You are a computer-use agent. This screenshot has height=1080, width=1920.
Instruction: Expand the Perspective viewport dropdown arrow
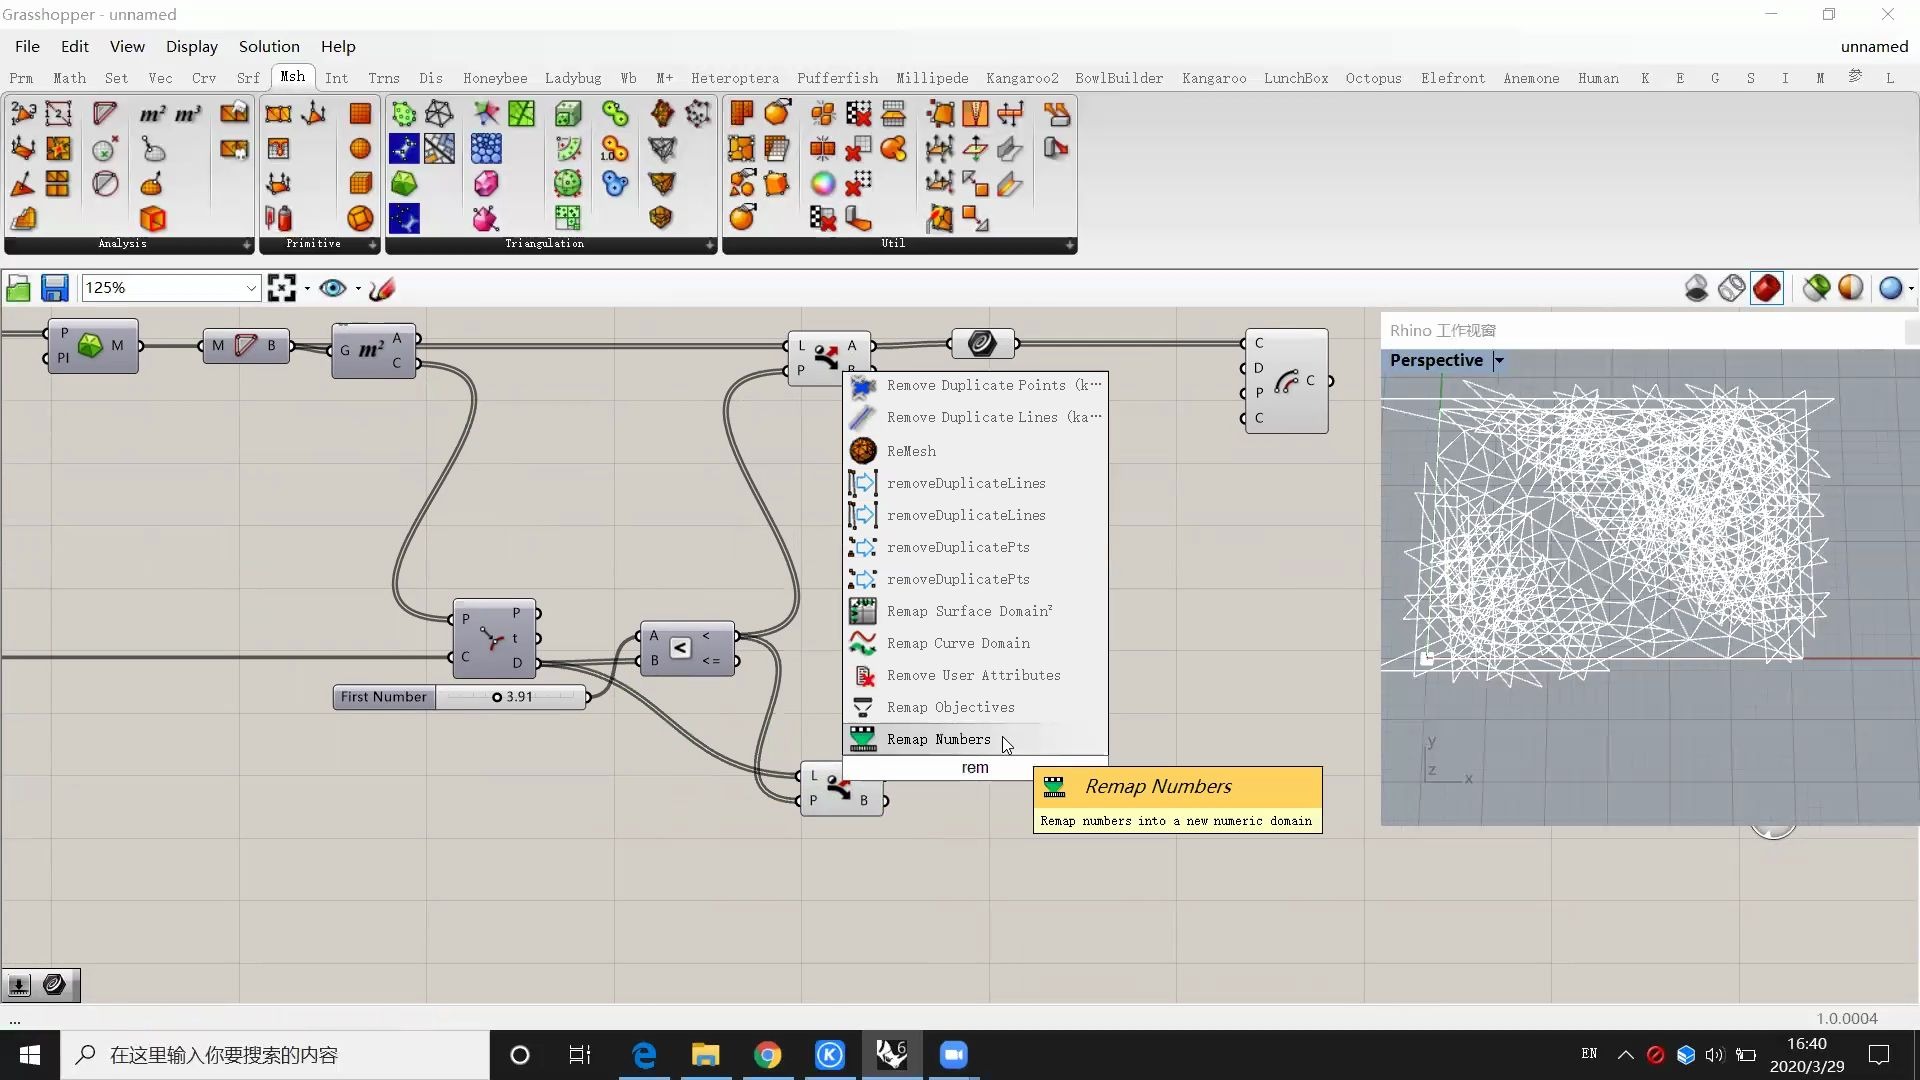tap(1499, 361)
